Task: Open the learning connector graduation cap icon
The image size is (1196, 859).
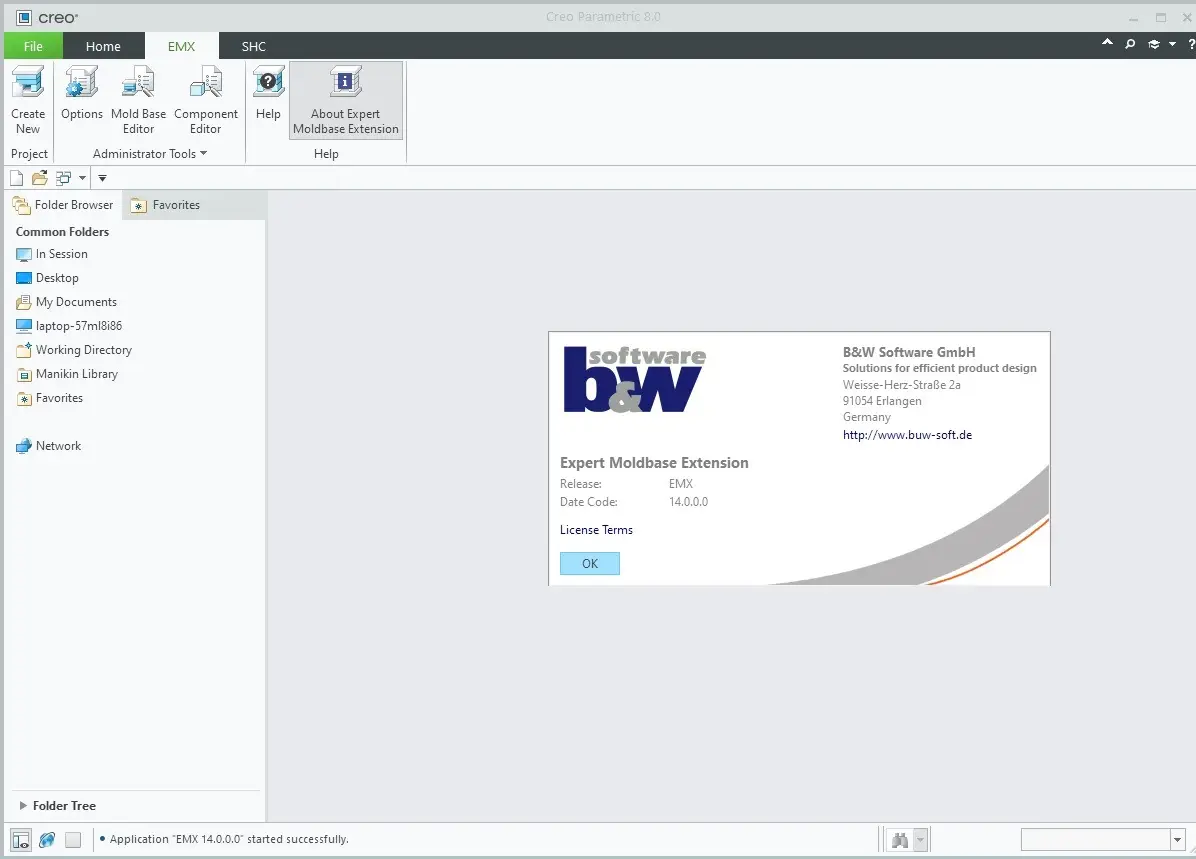Action: click(1154, 44)
